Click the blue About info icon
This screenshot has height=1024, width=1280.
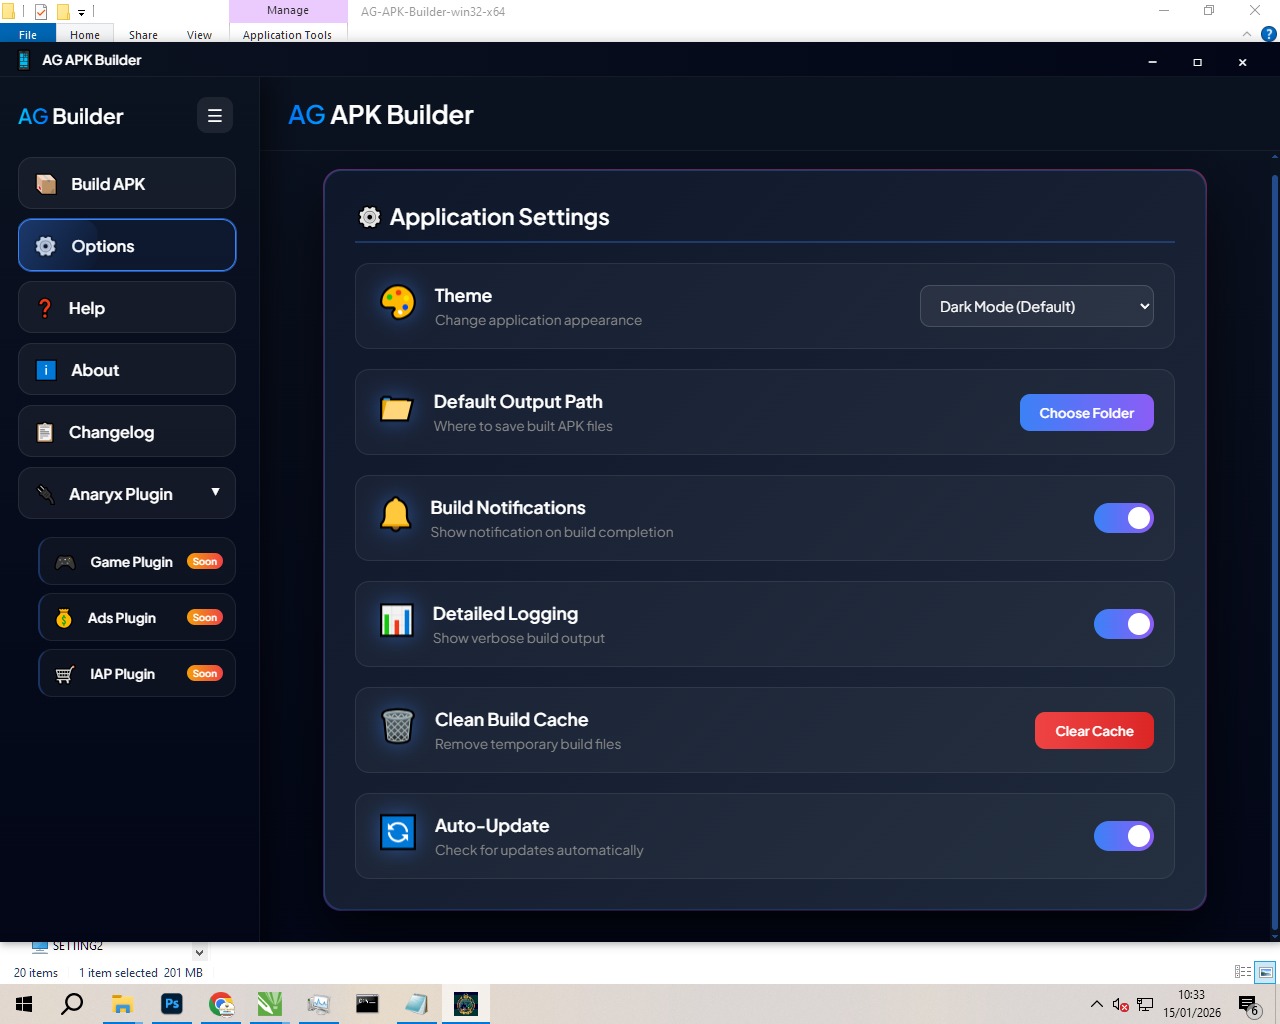pos(46,370)
